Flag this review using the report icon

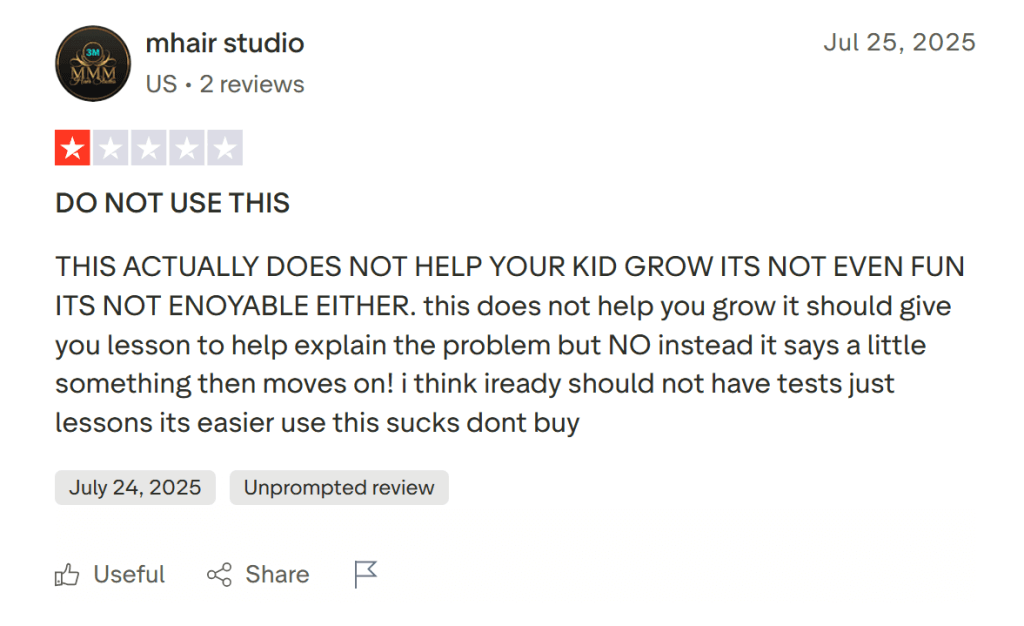point(365,574)
